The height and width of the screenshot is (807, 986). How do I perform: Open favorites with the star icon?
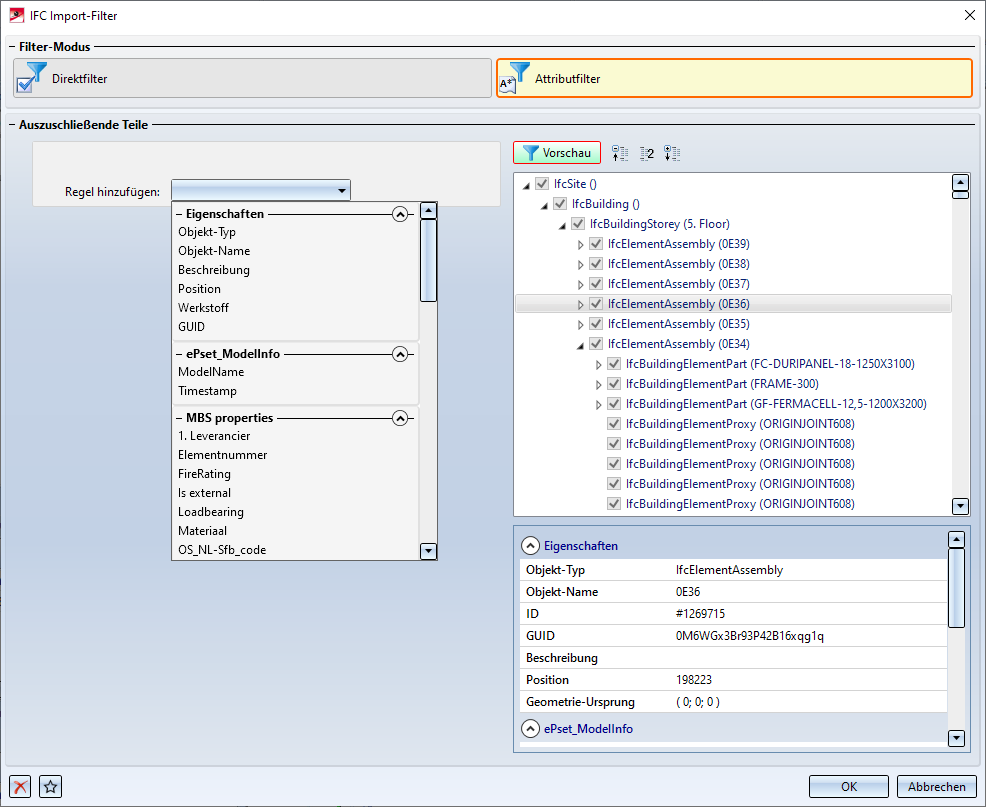tap(51, 786)
